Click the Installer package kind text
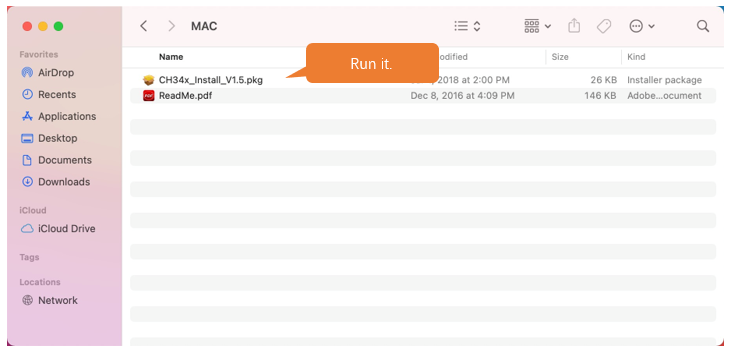Viewport: 741px width, 364px height. tap(664, 80)
